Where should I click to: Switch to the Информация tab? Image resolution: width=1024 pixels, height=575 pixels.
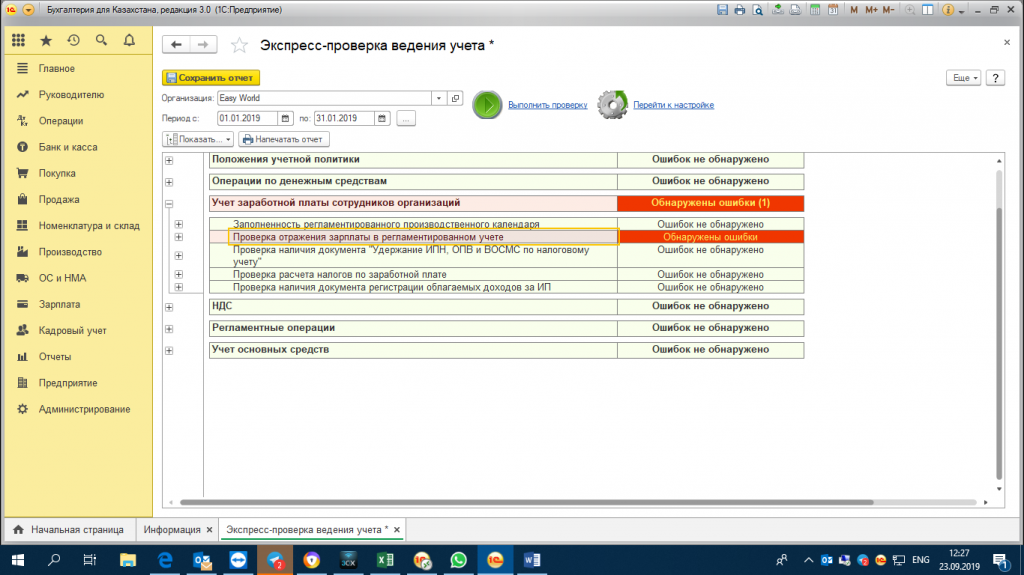pos(172,530)
